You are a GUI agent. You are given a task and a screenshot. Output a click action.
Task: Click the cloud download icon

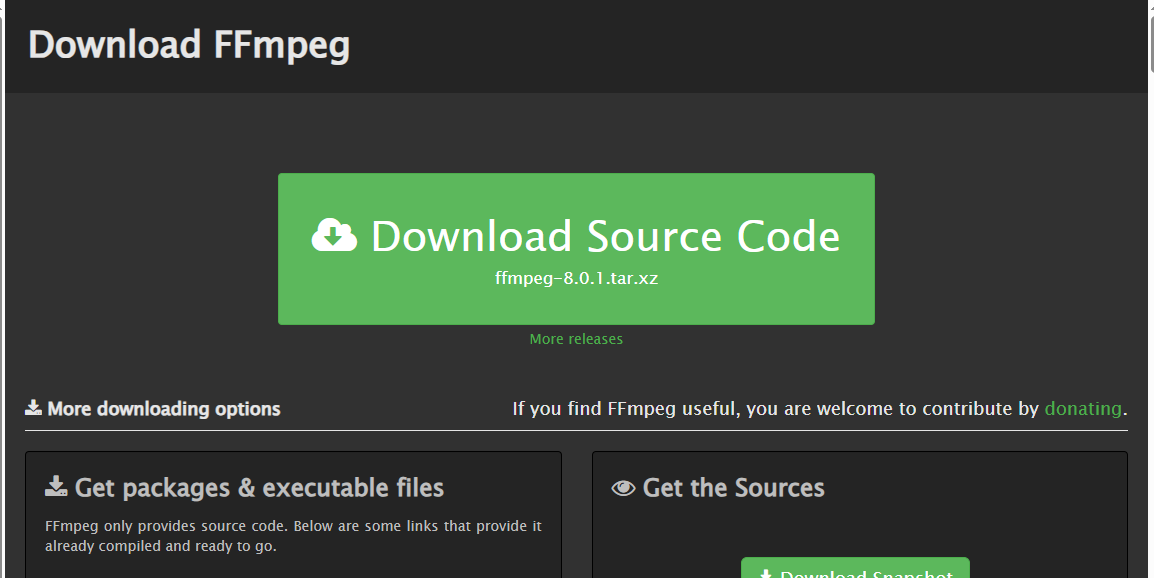(334, 236)
